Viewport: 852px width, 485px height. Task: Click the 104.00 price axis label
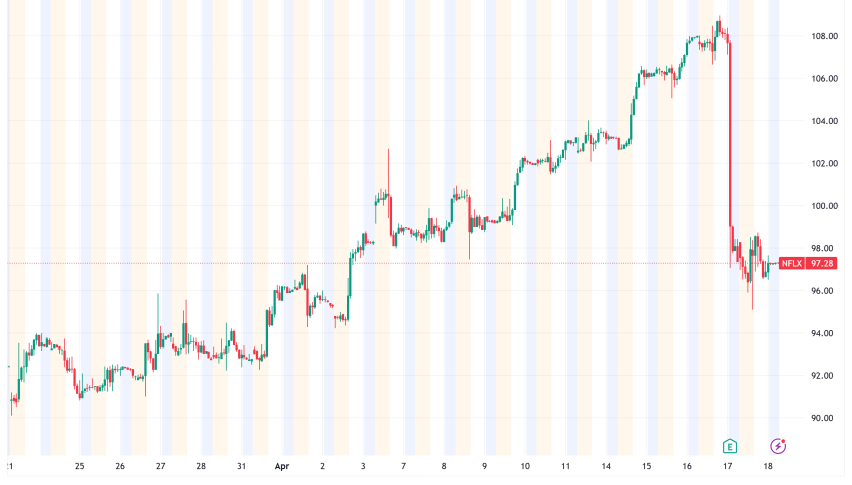(825, 121)
